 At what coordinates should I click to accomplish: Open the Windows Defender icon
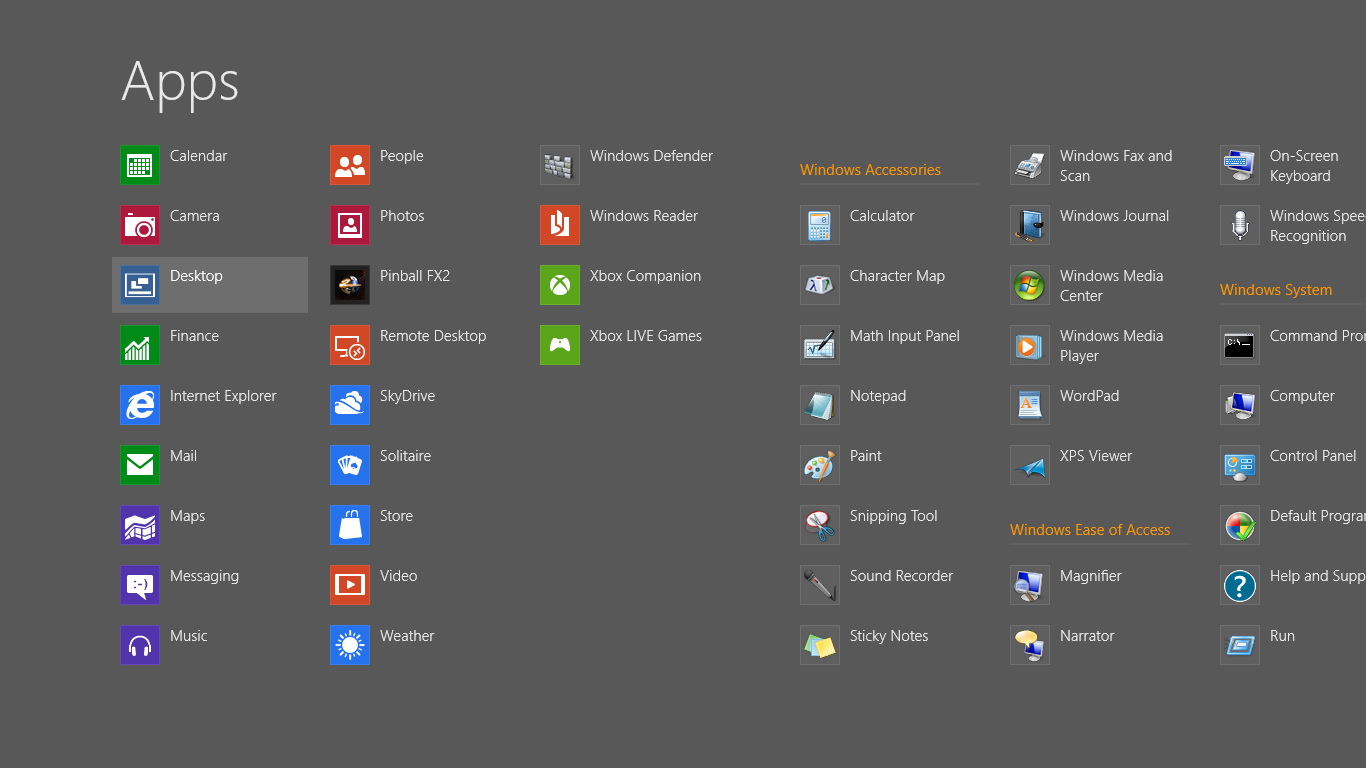(x=560, y=165)
